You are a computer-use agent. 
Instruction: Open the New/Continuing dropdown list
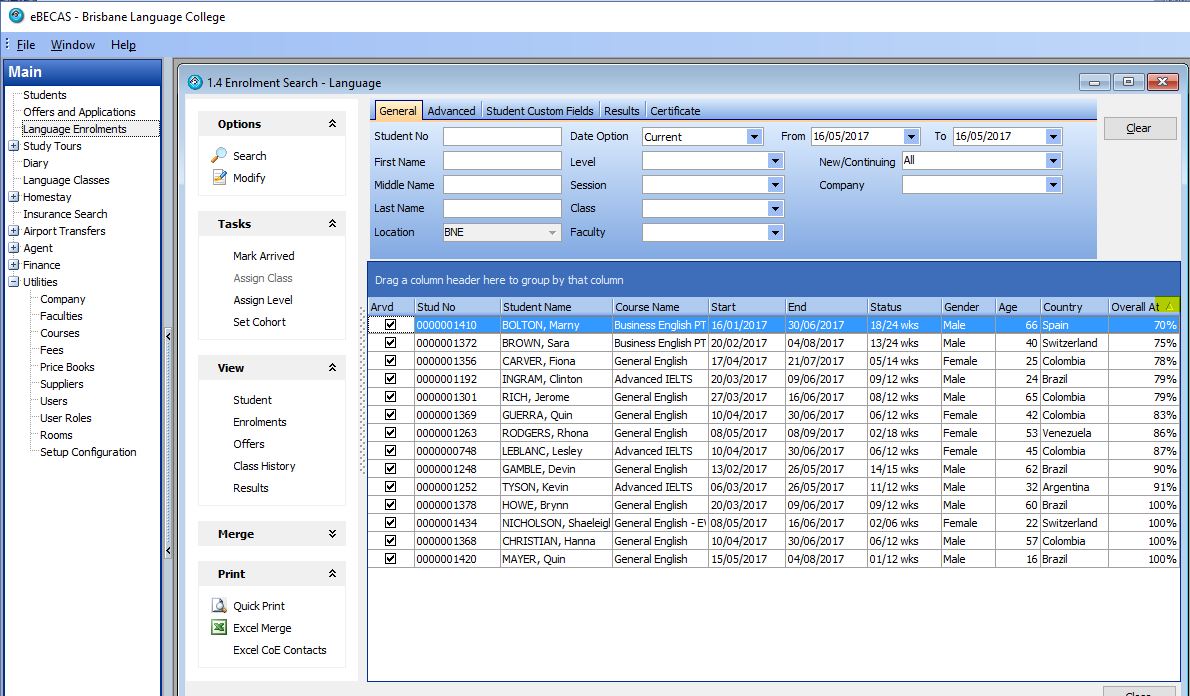click(x=1053, y=161)
